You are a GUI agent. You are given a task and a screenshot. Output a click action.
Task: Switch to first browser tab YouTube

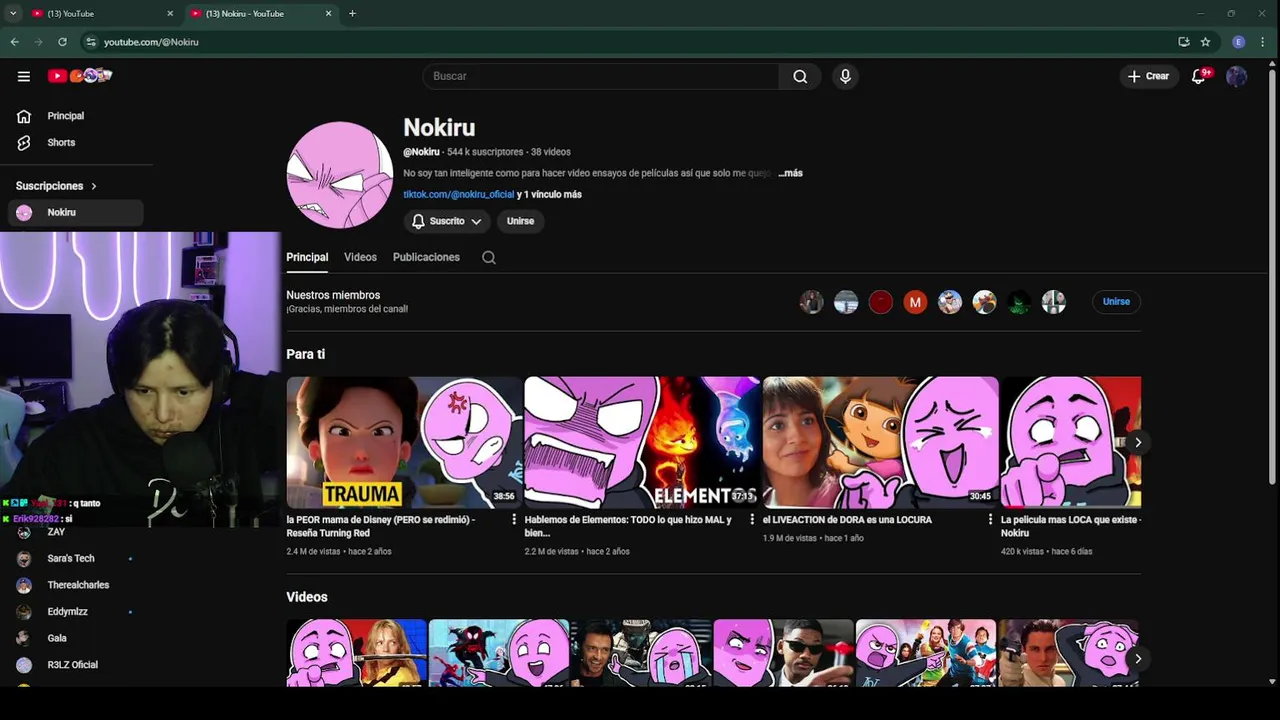(x=102, y=13)
